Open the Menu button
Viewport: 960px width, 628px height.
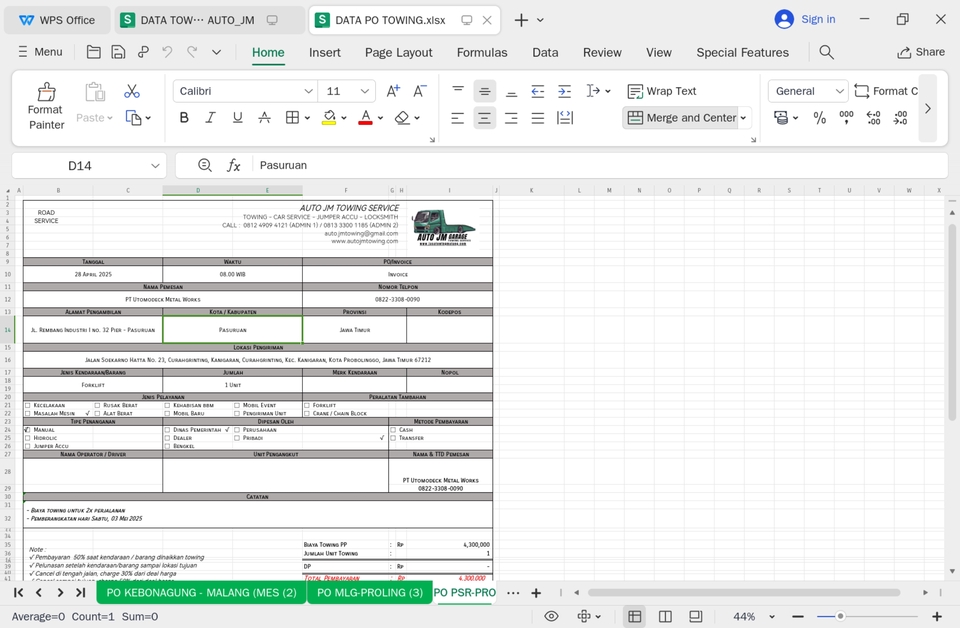click(40, 52)
